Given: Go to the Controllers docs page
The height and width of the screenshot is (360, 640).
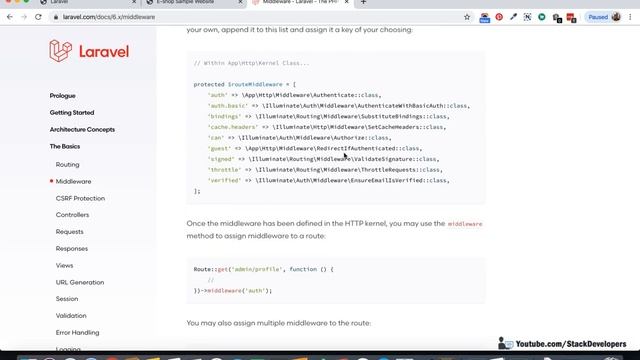Looking at the screenshot, I should pyautogui.click(x=72, y=215).
